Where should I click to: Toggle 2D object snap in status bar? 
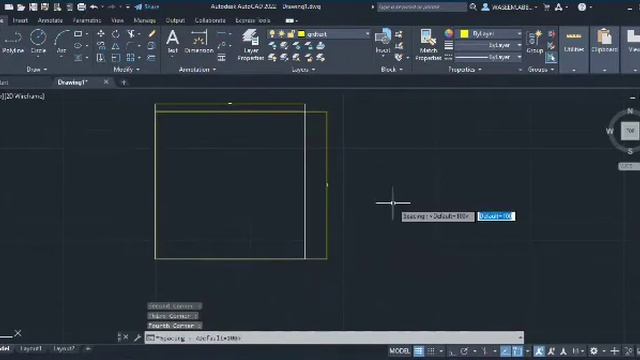[518, 351]
